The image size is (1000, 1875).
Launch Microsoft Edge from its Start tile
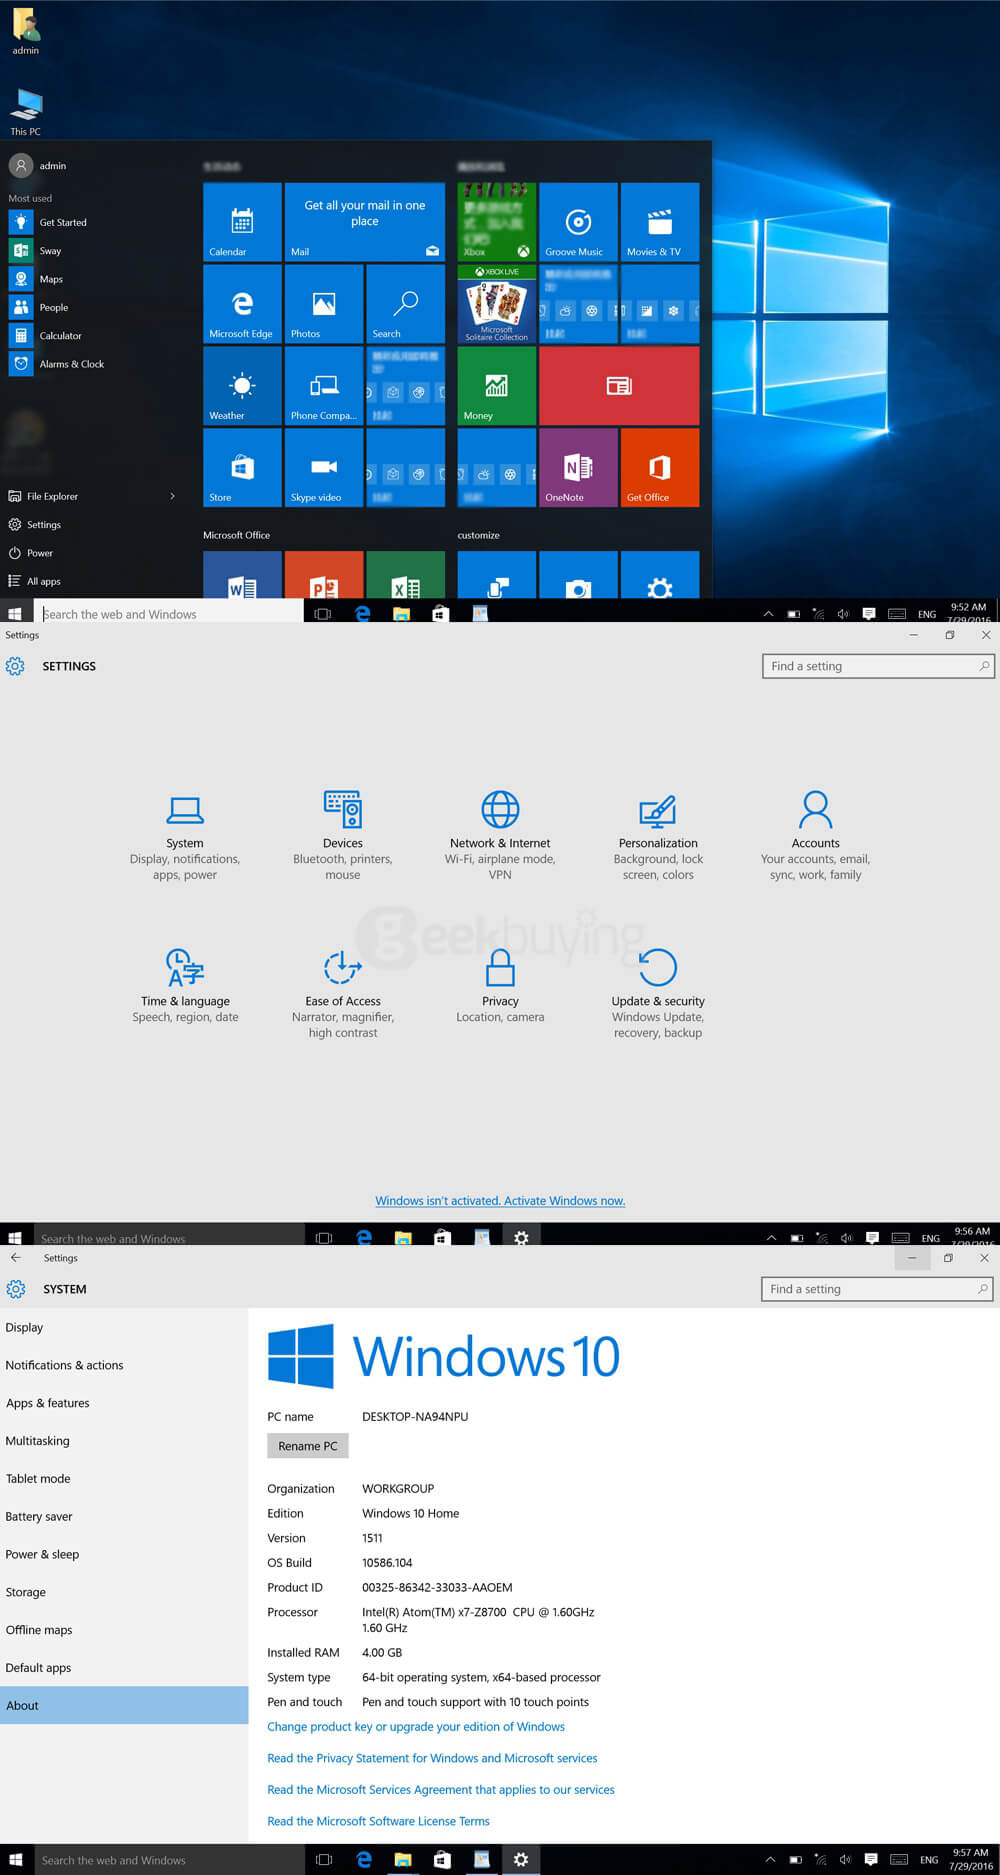coord(242,304)
